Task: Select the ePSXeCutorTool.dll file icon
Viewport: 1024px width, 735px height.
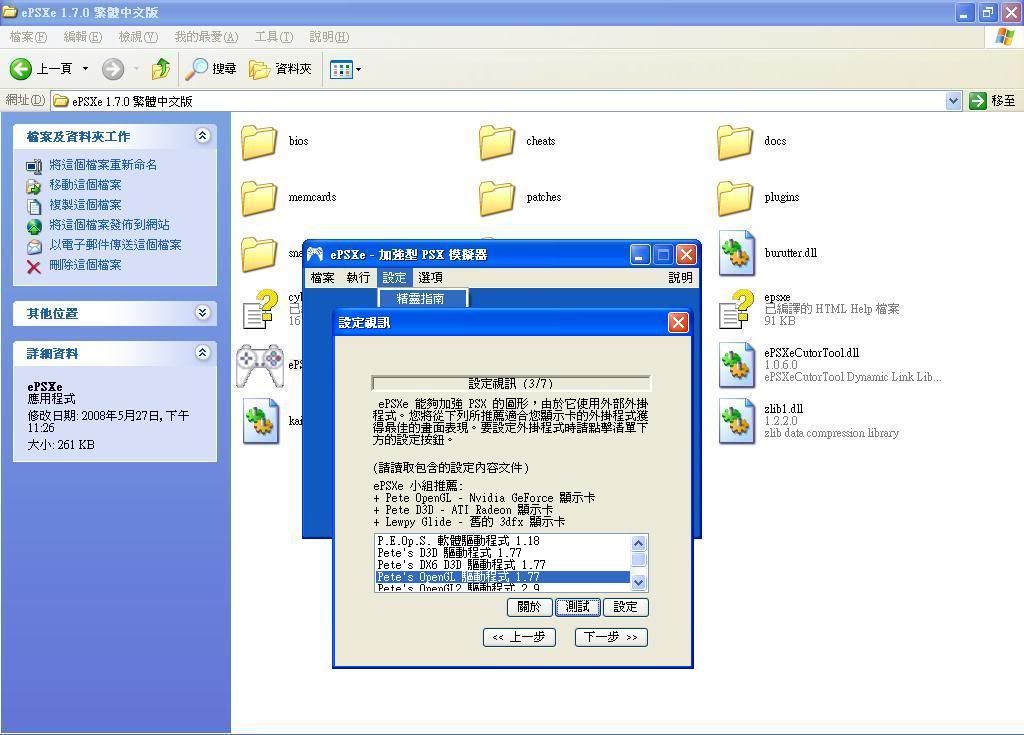Action: [x=737, y=365]
